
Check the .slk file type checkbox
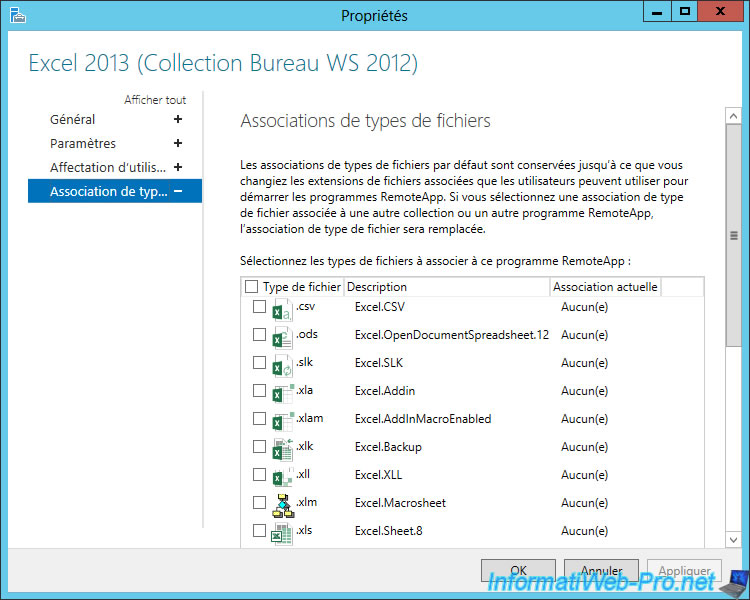point(259,362)
